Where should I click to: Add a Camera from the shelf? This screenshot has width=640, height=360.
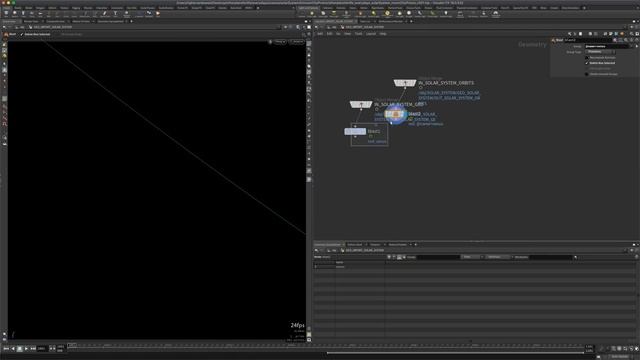(302, 14)
